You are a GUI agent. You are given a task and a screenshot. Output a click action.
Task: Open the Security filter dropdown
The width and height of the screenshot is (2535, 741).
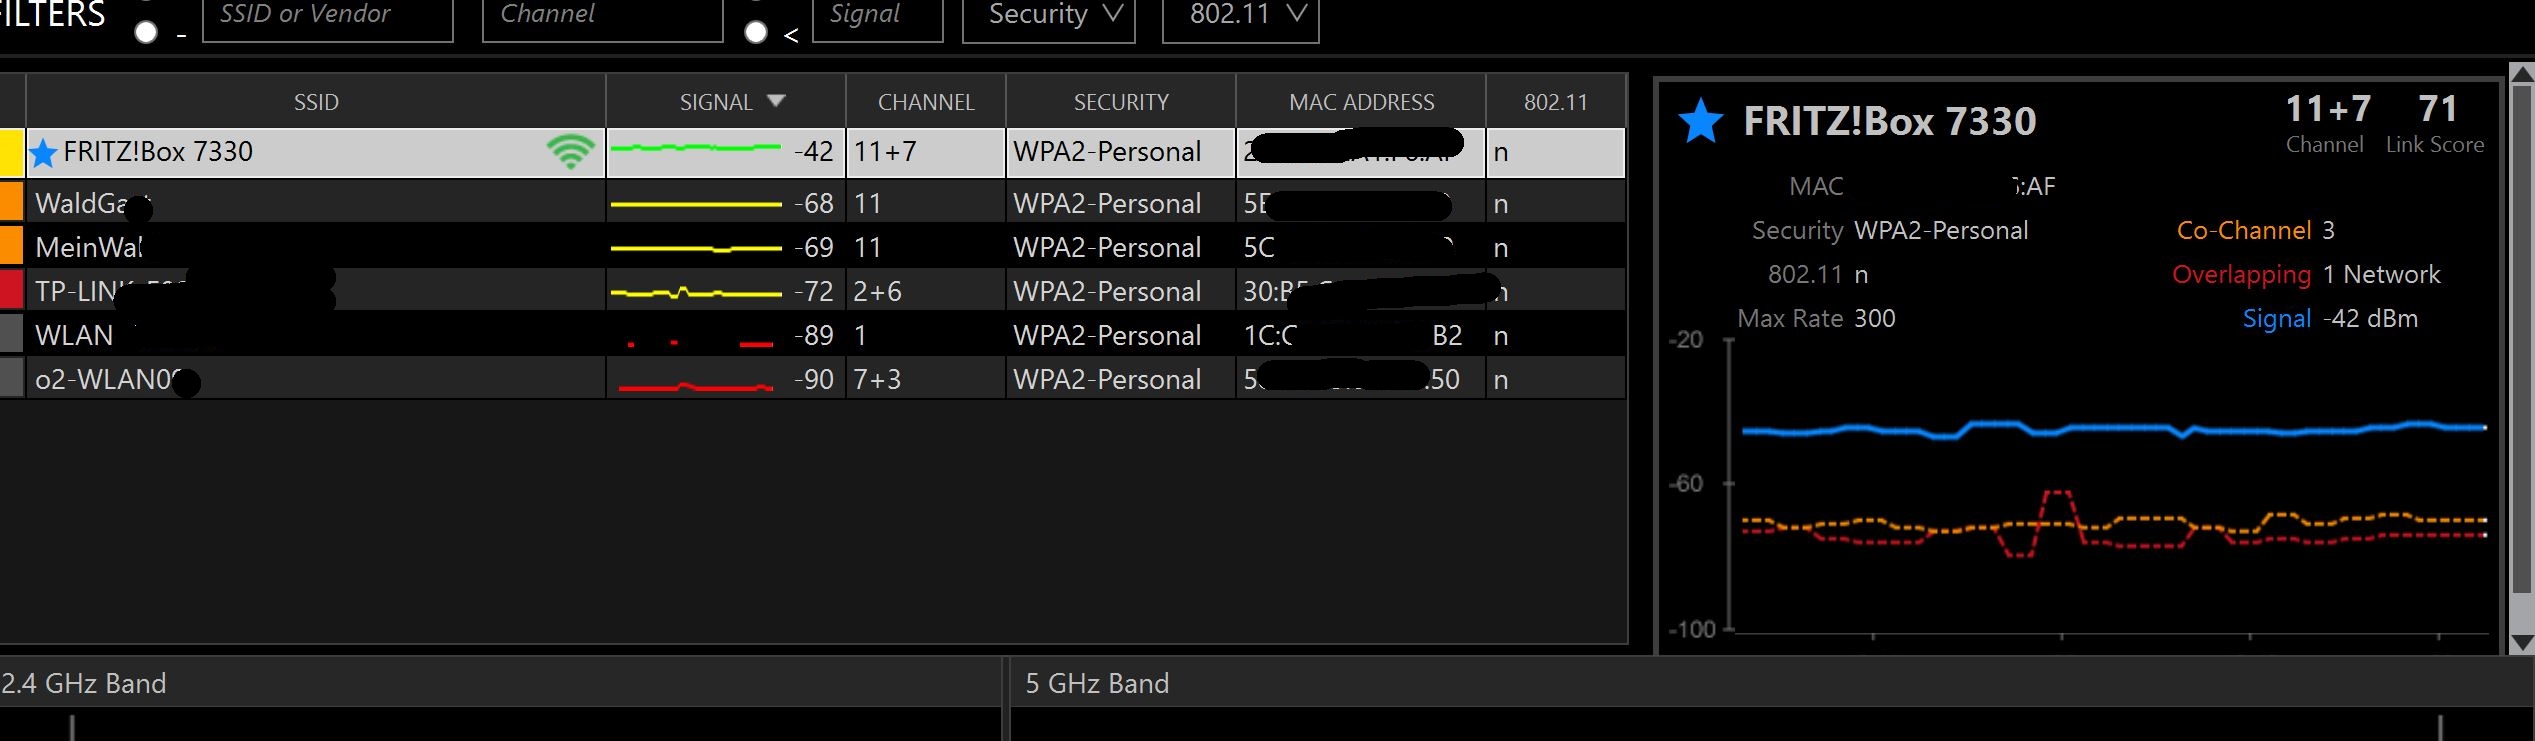[1048, 18]
